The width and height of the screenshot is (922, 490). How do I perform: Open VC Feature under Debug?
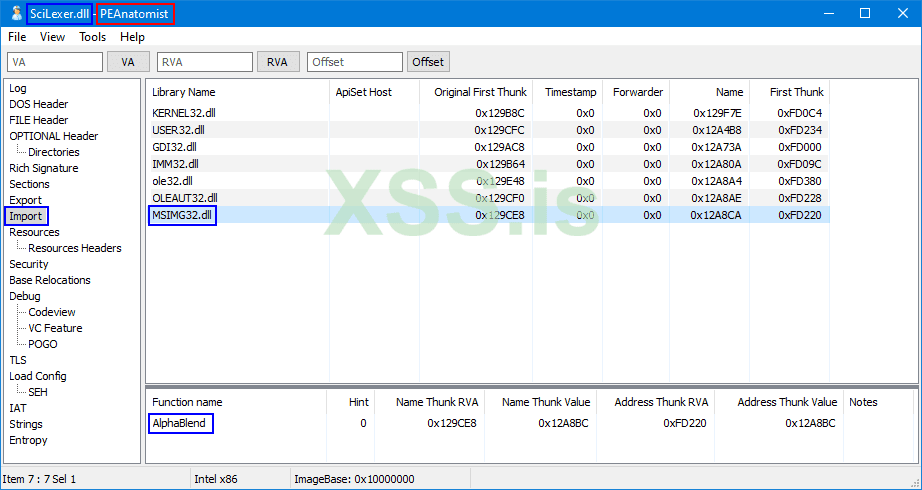coord(55,328)
